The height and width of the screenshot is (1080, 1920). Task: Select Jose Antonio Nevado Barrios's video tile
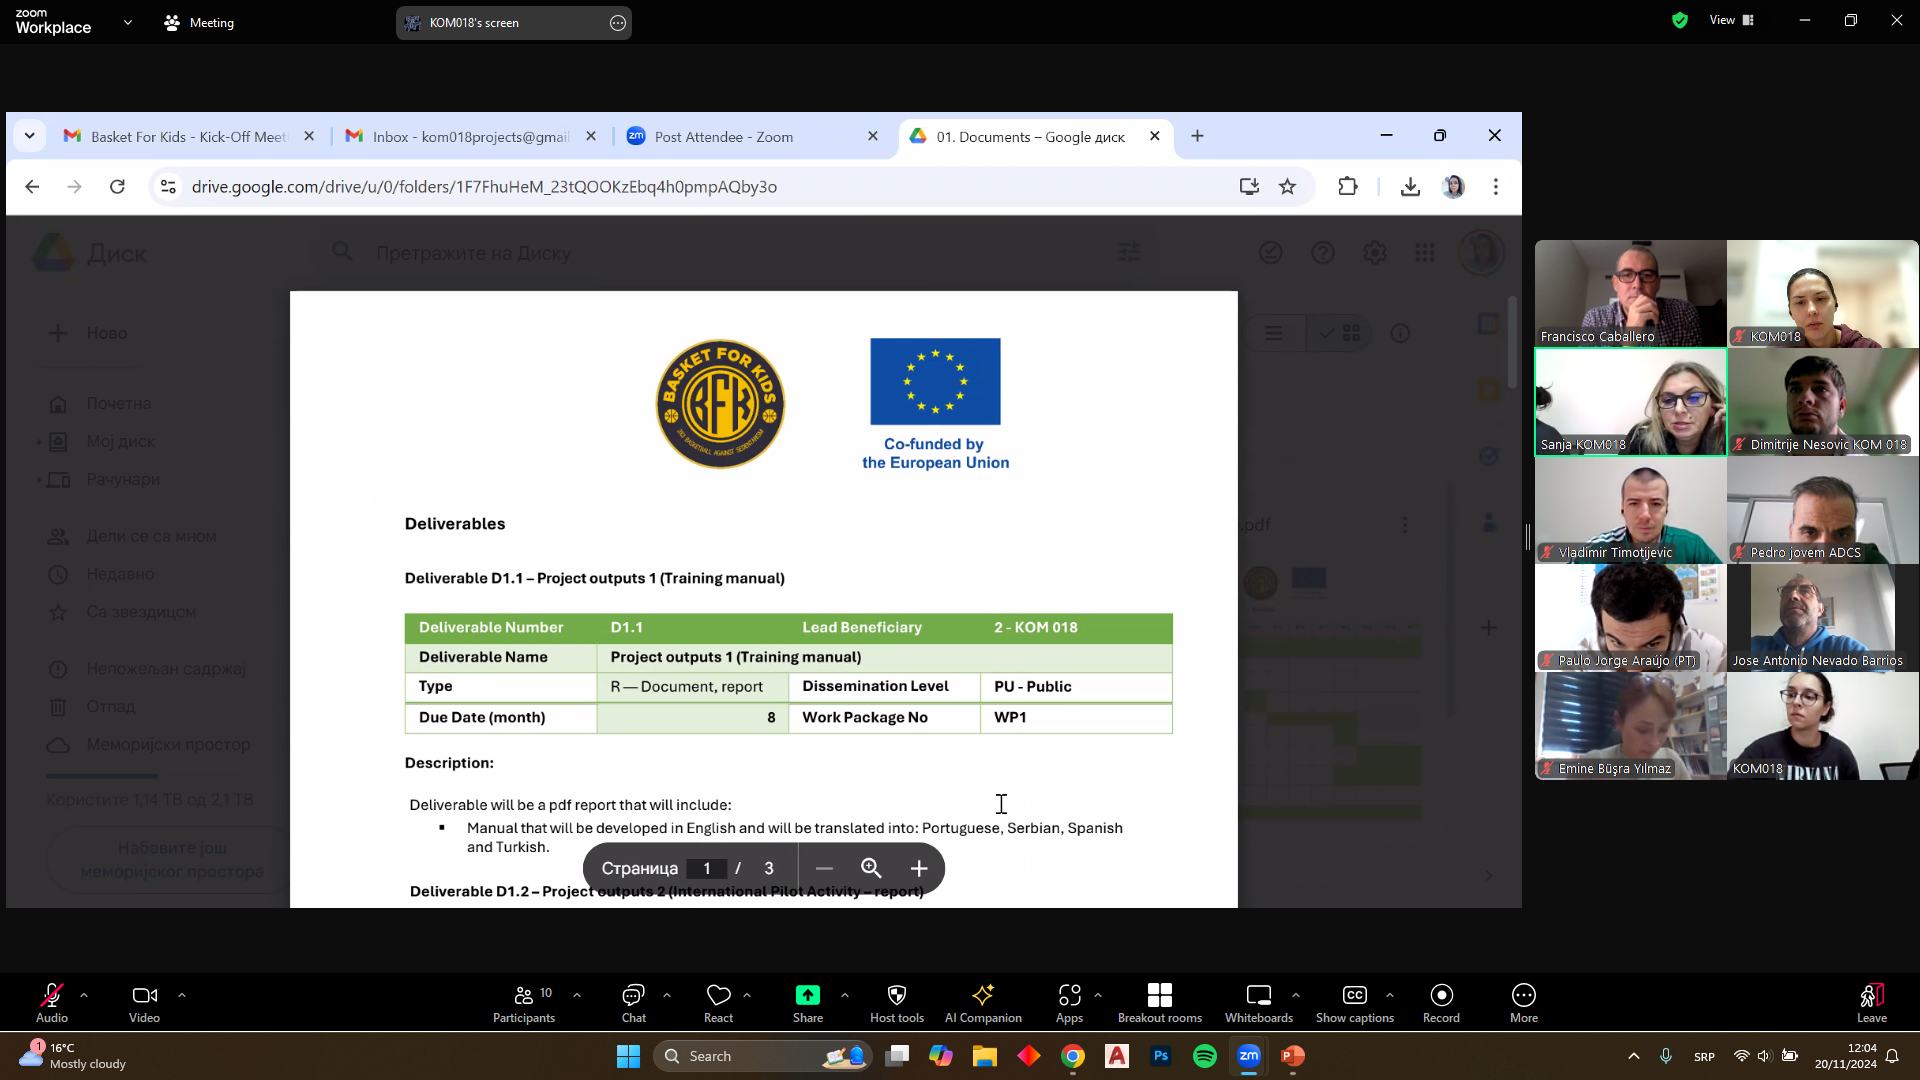coord(1822,618)
